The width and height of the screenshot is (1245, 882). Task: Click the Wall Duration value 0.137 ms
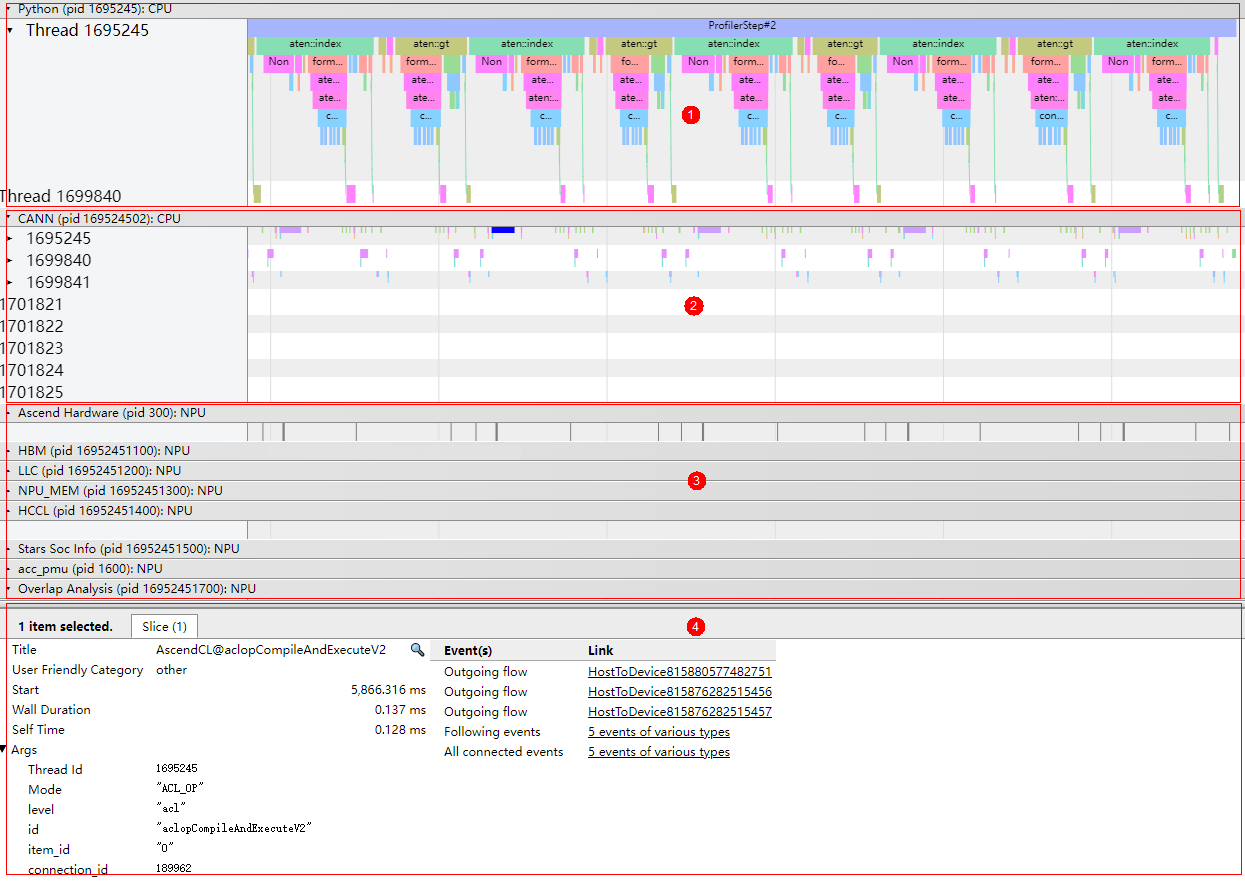[400, 710]
